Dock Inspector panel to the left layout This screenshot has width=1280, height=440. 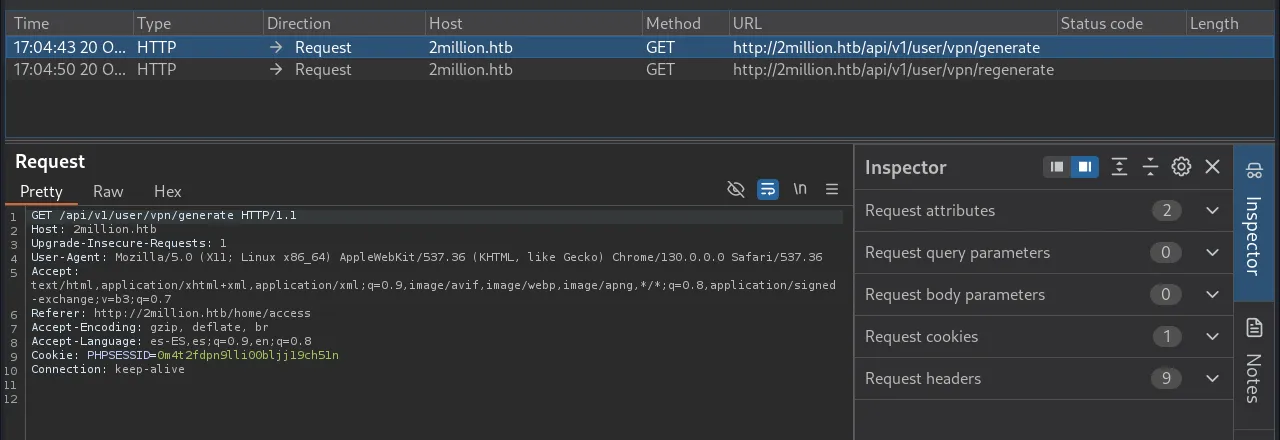pos(1056,167)
